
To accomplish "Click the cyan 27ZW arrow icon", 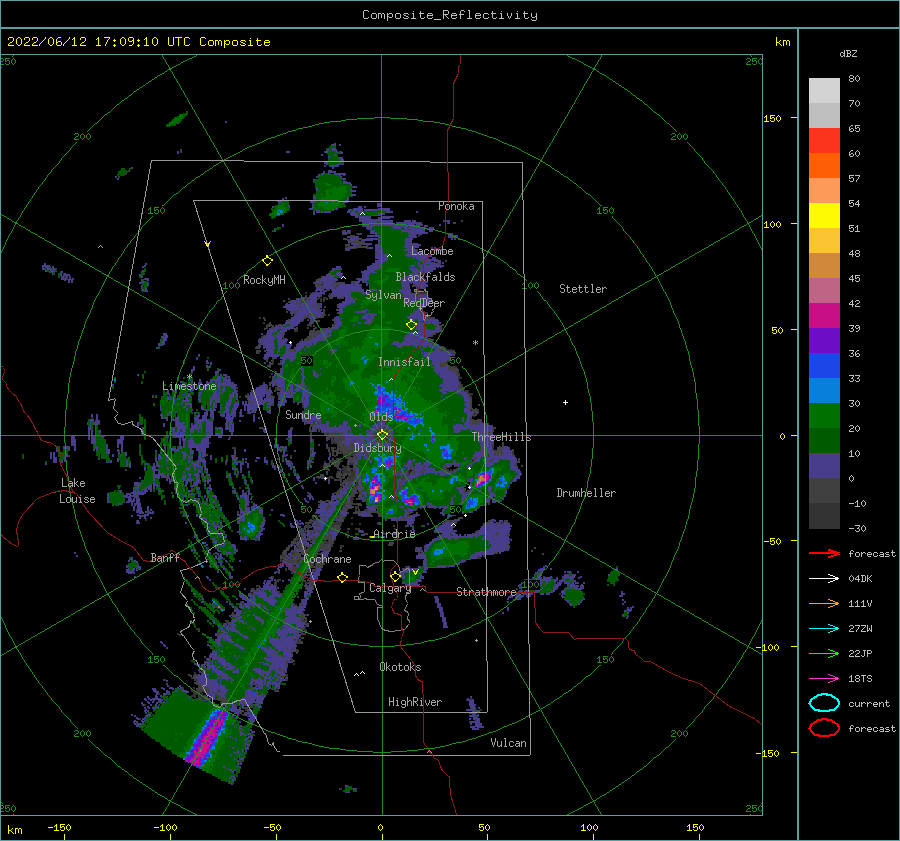I will point(824,629).
